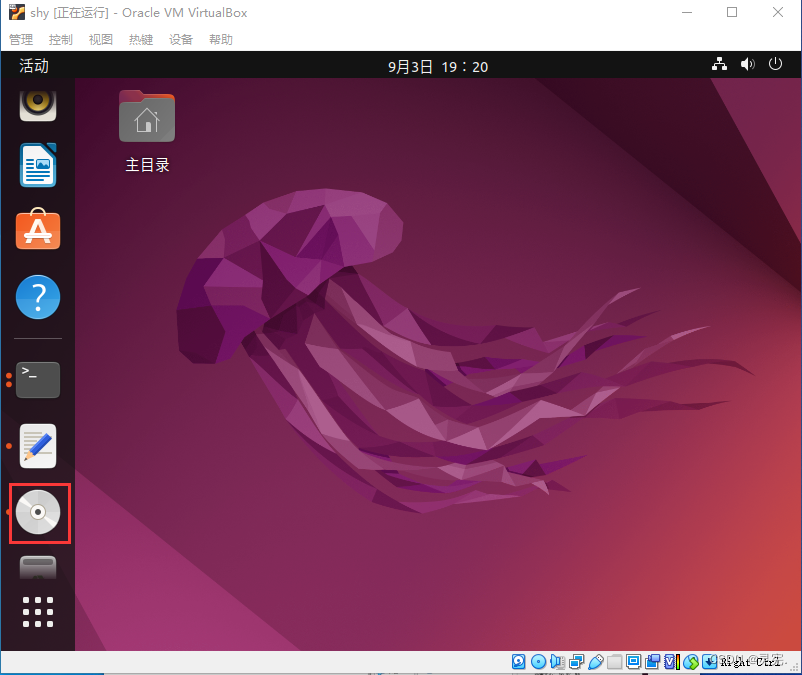Click the USB devices status icon
Screen dimensions: 802x675
click(596, 662)
